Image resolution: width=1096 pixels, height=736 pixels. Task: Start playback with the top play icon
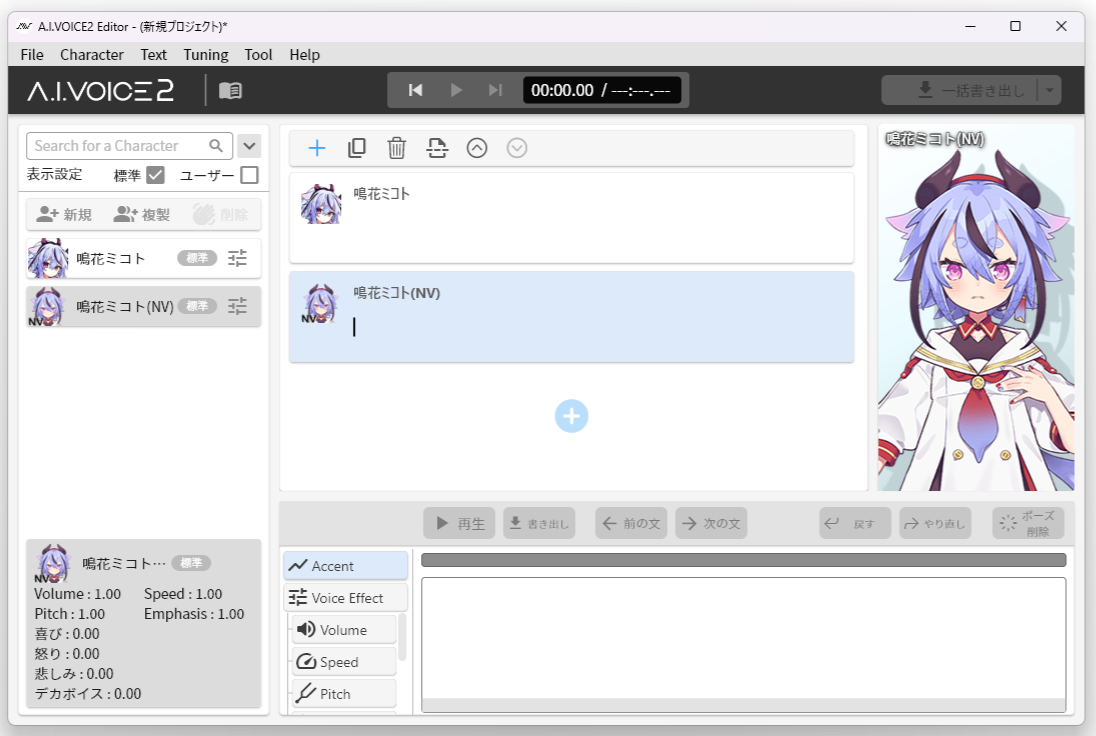click(456, 90)
